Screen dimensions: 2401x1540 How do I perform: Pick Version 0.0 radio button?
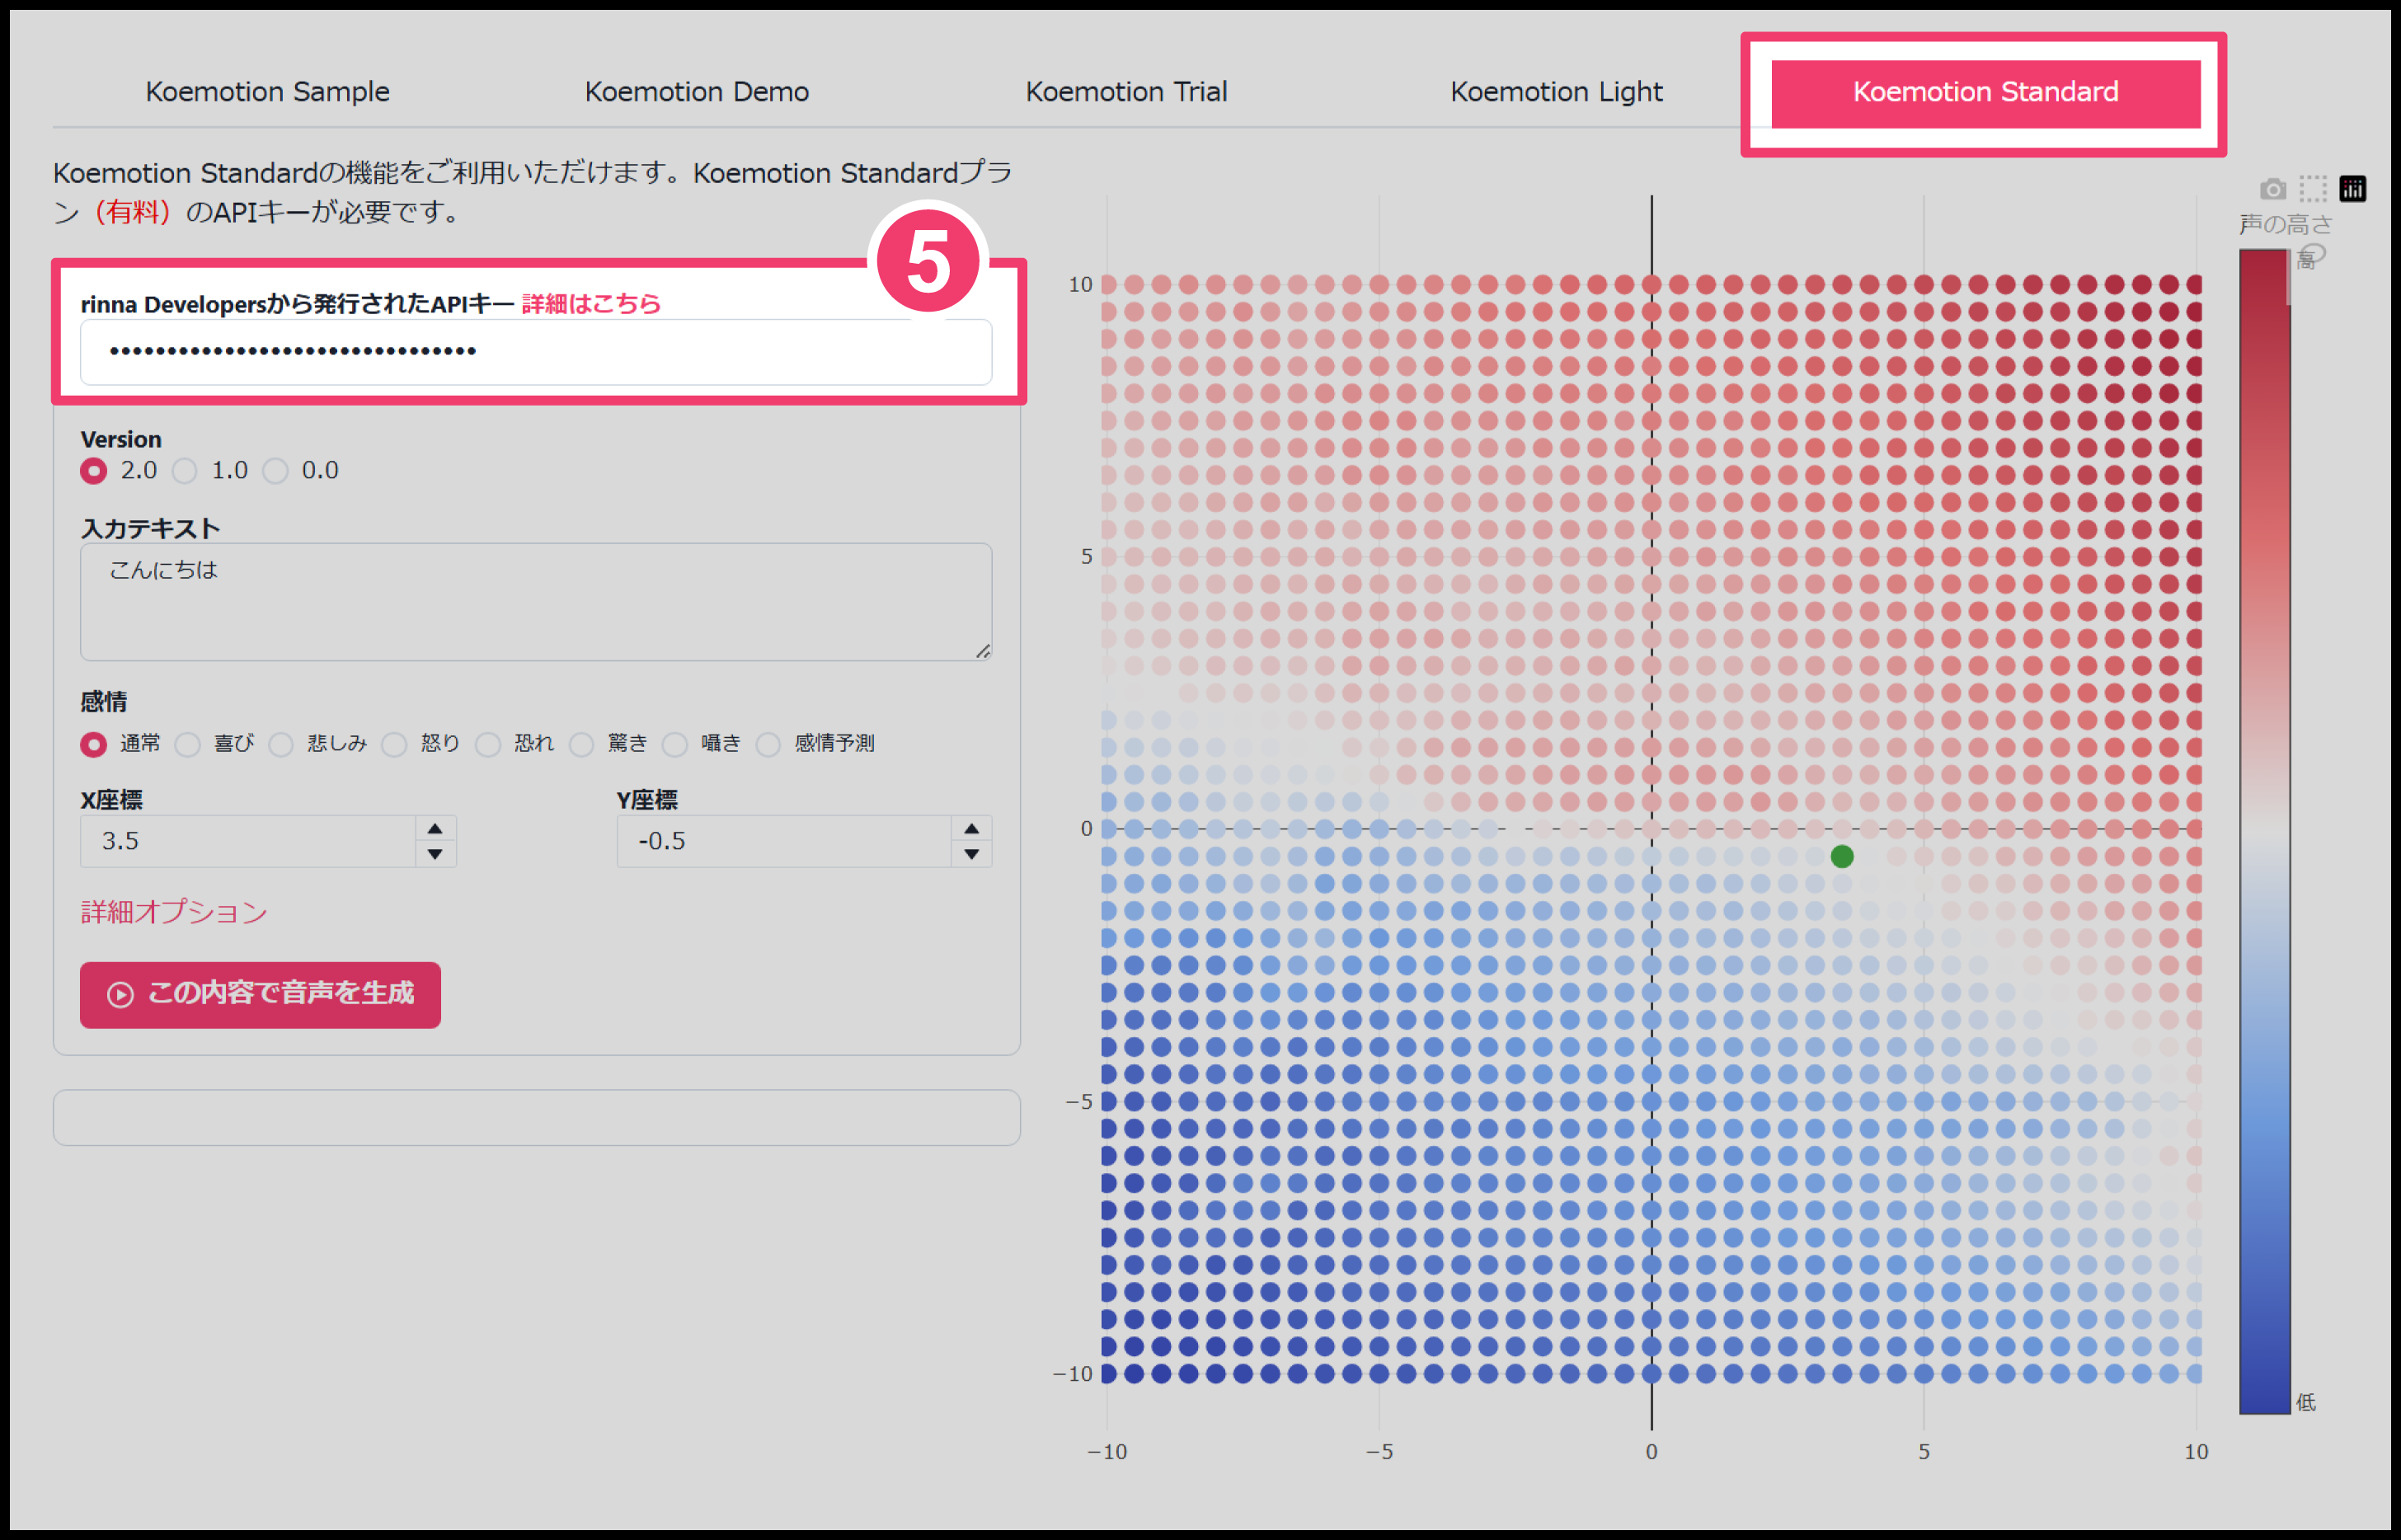(276, 471)
